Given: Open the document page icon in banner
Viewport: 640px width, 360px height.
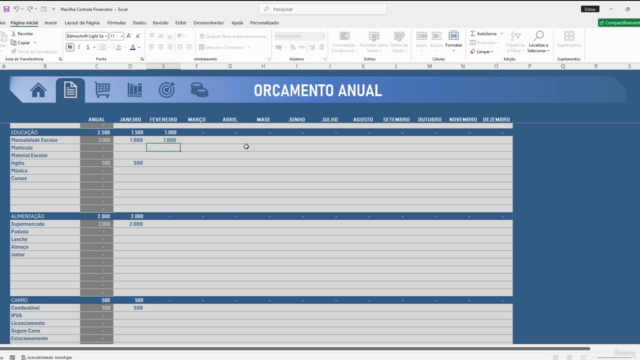Looking at the screenshot, I should click(x=70, y=90).
